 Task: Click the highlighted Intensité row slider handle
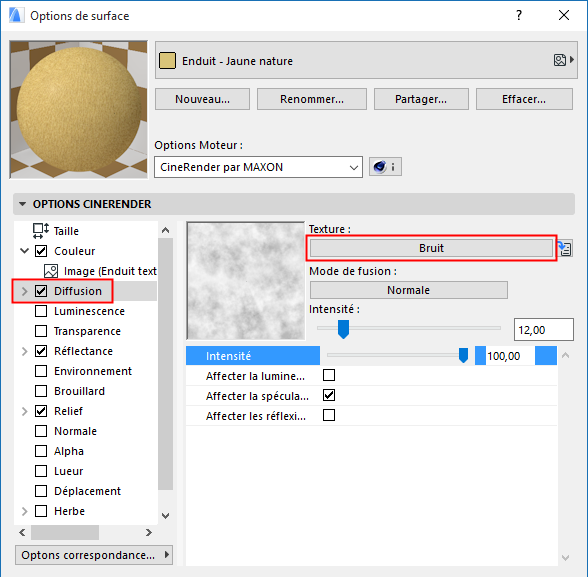(x=464, y=355)
